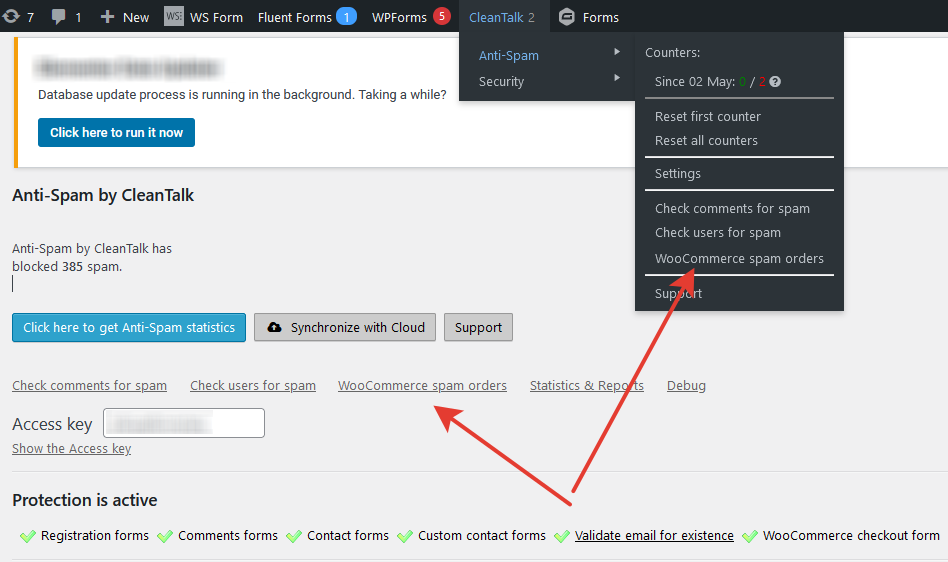
Task: Click here to get Anti-Spam statistics button
Action: (x=129, y=327)
